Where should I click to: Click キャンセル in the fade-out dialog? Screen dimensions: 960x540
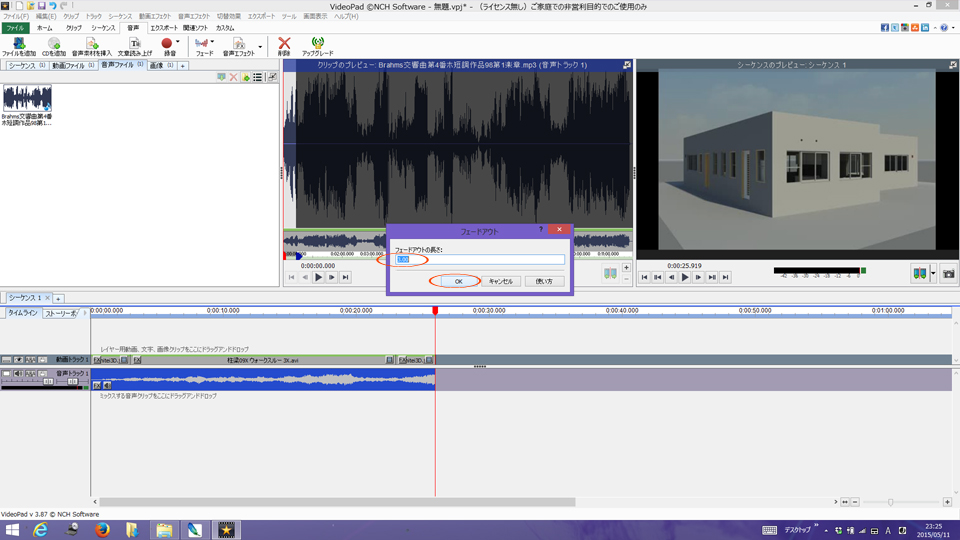coord(501,281)
